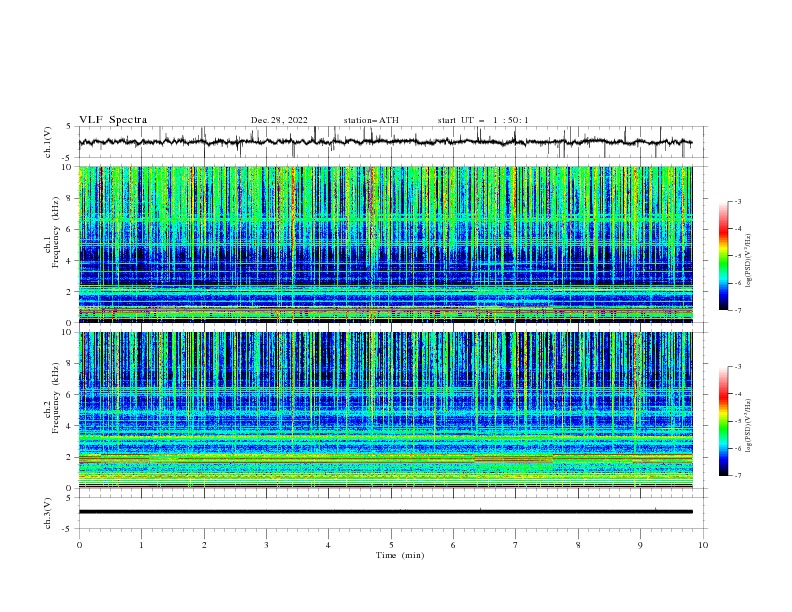Click time axis tick label "3"
Viewport: 792px width, 612px height.
266,545
